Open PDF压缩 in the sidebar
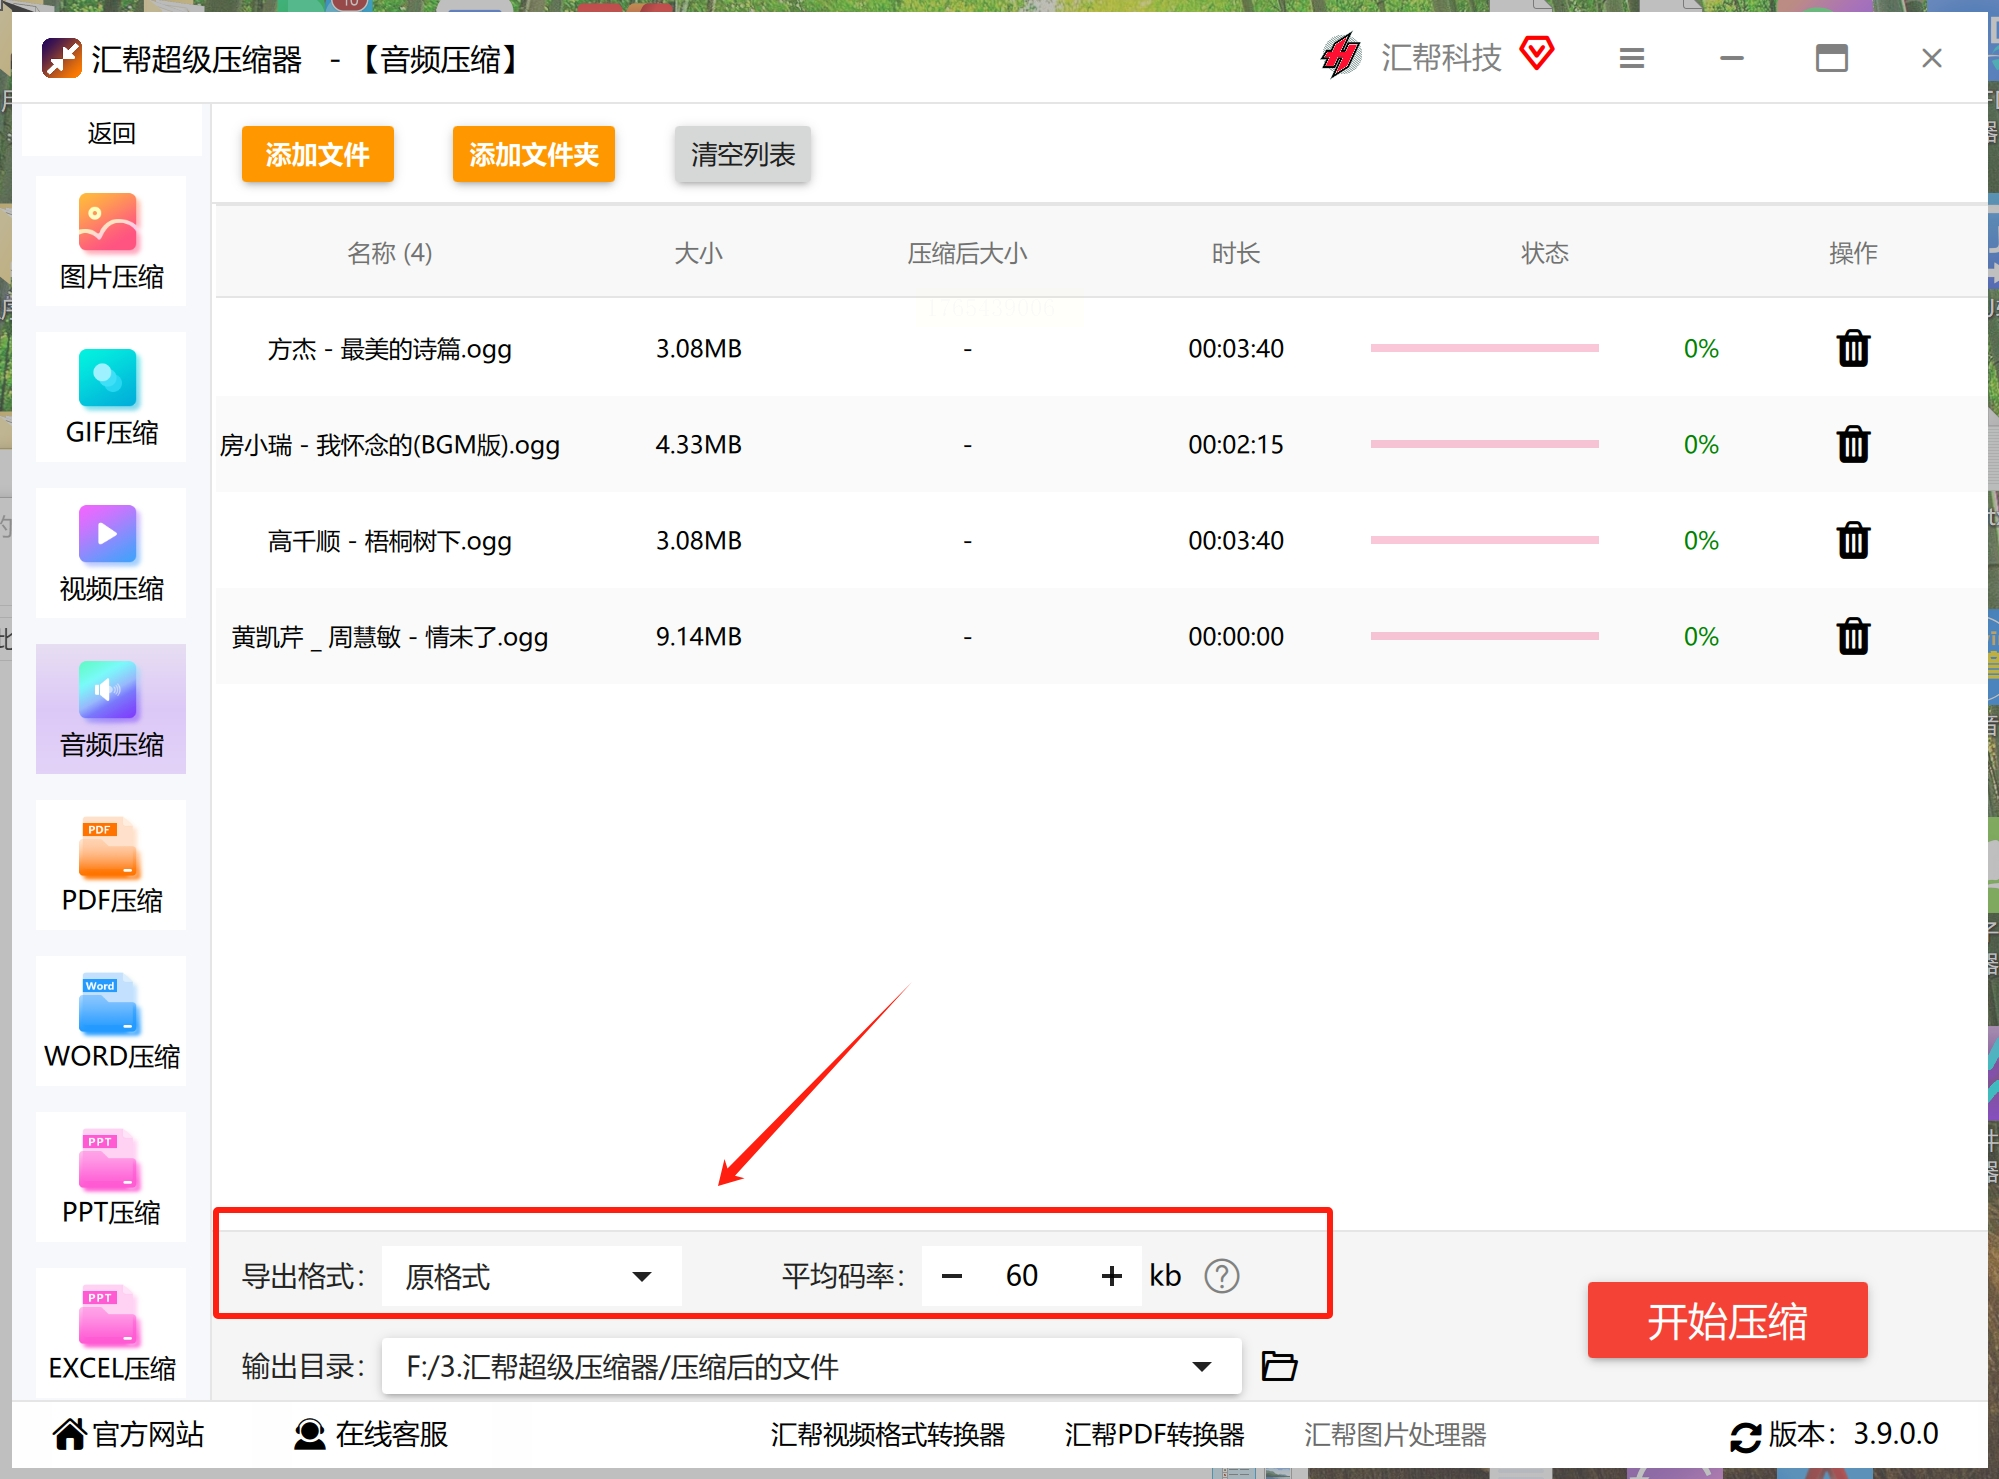This screenshot has width=1999, height=1479. [111, 865]
